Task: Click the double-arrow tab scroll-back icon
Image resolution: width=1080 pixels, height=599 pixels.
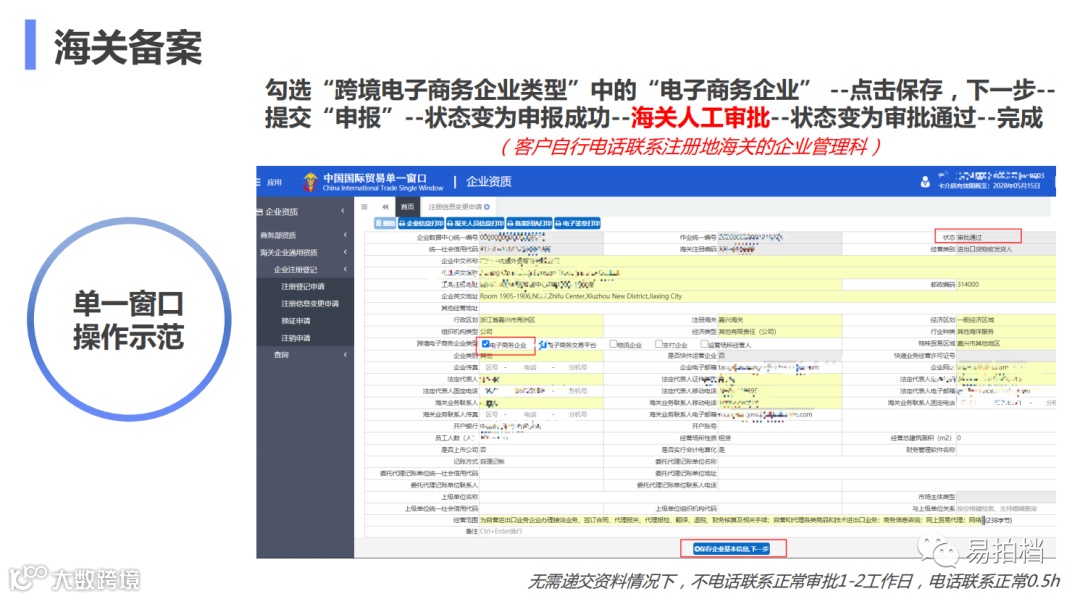Action: 385,207
